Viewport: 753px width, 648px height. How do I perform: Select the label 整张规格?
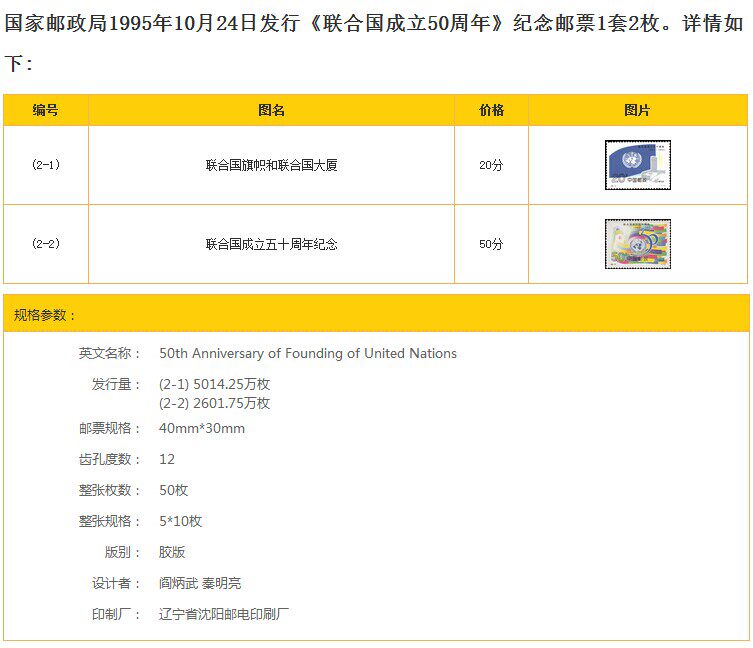[x=109, y=521]
